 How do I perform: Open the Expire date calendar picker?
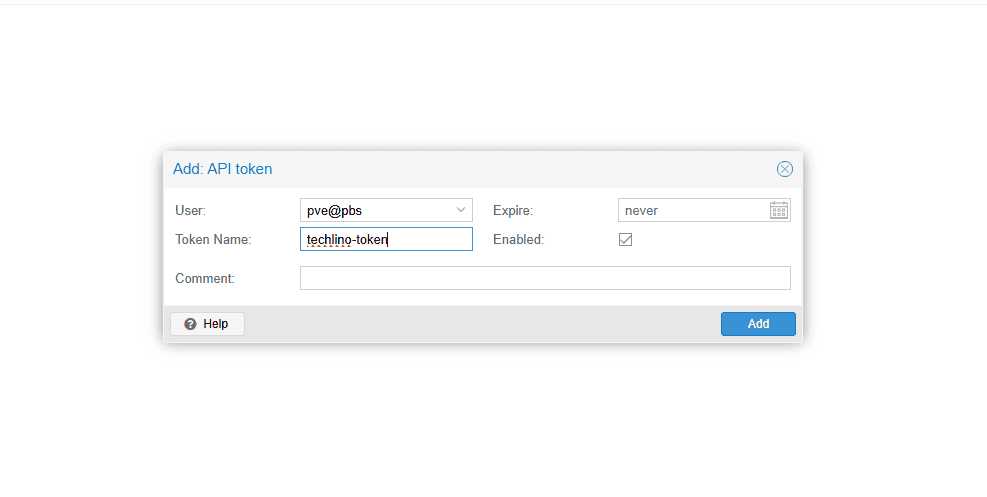pos(779,210)
